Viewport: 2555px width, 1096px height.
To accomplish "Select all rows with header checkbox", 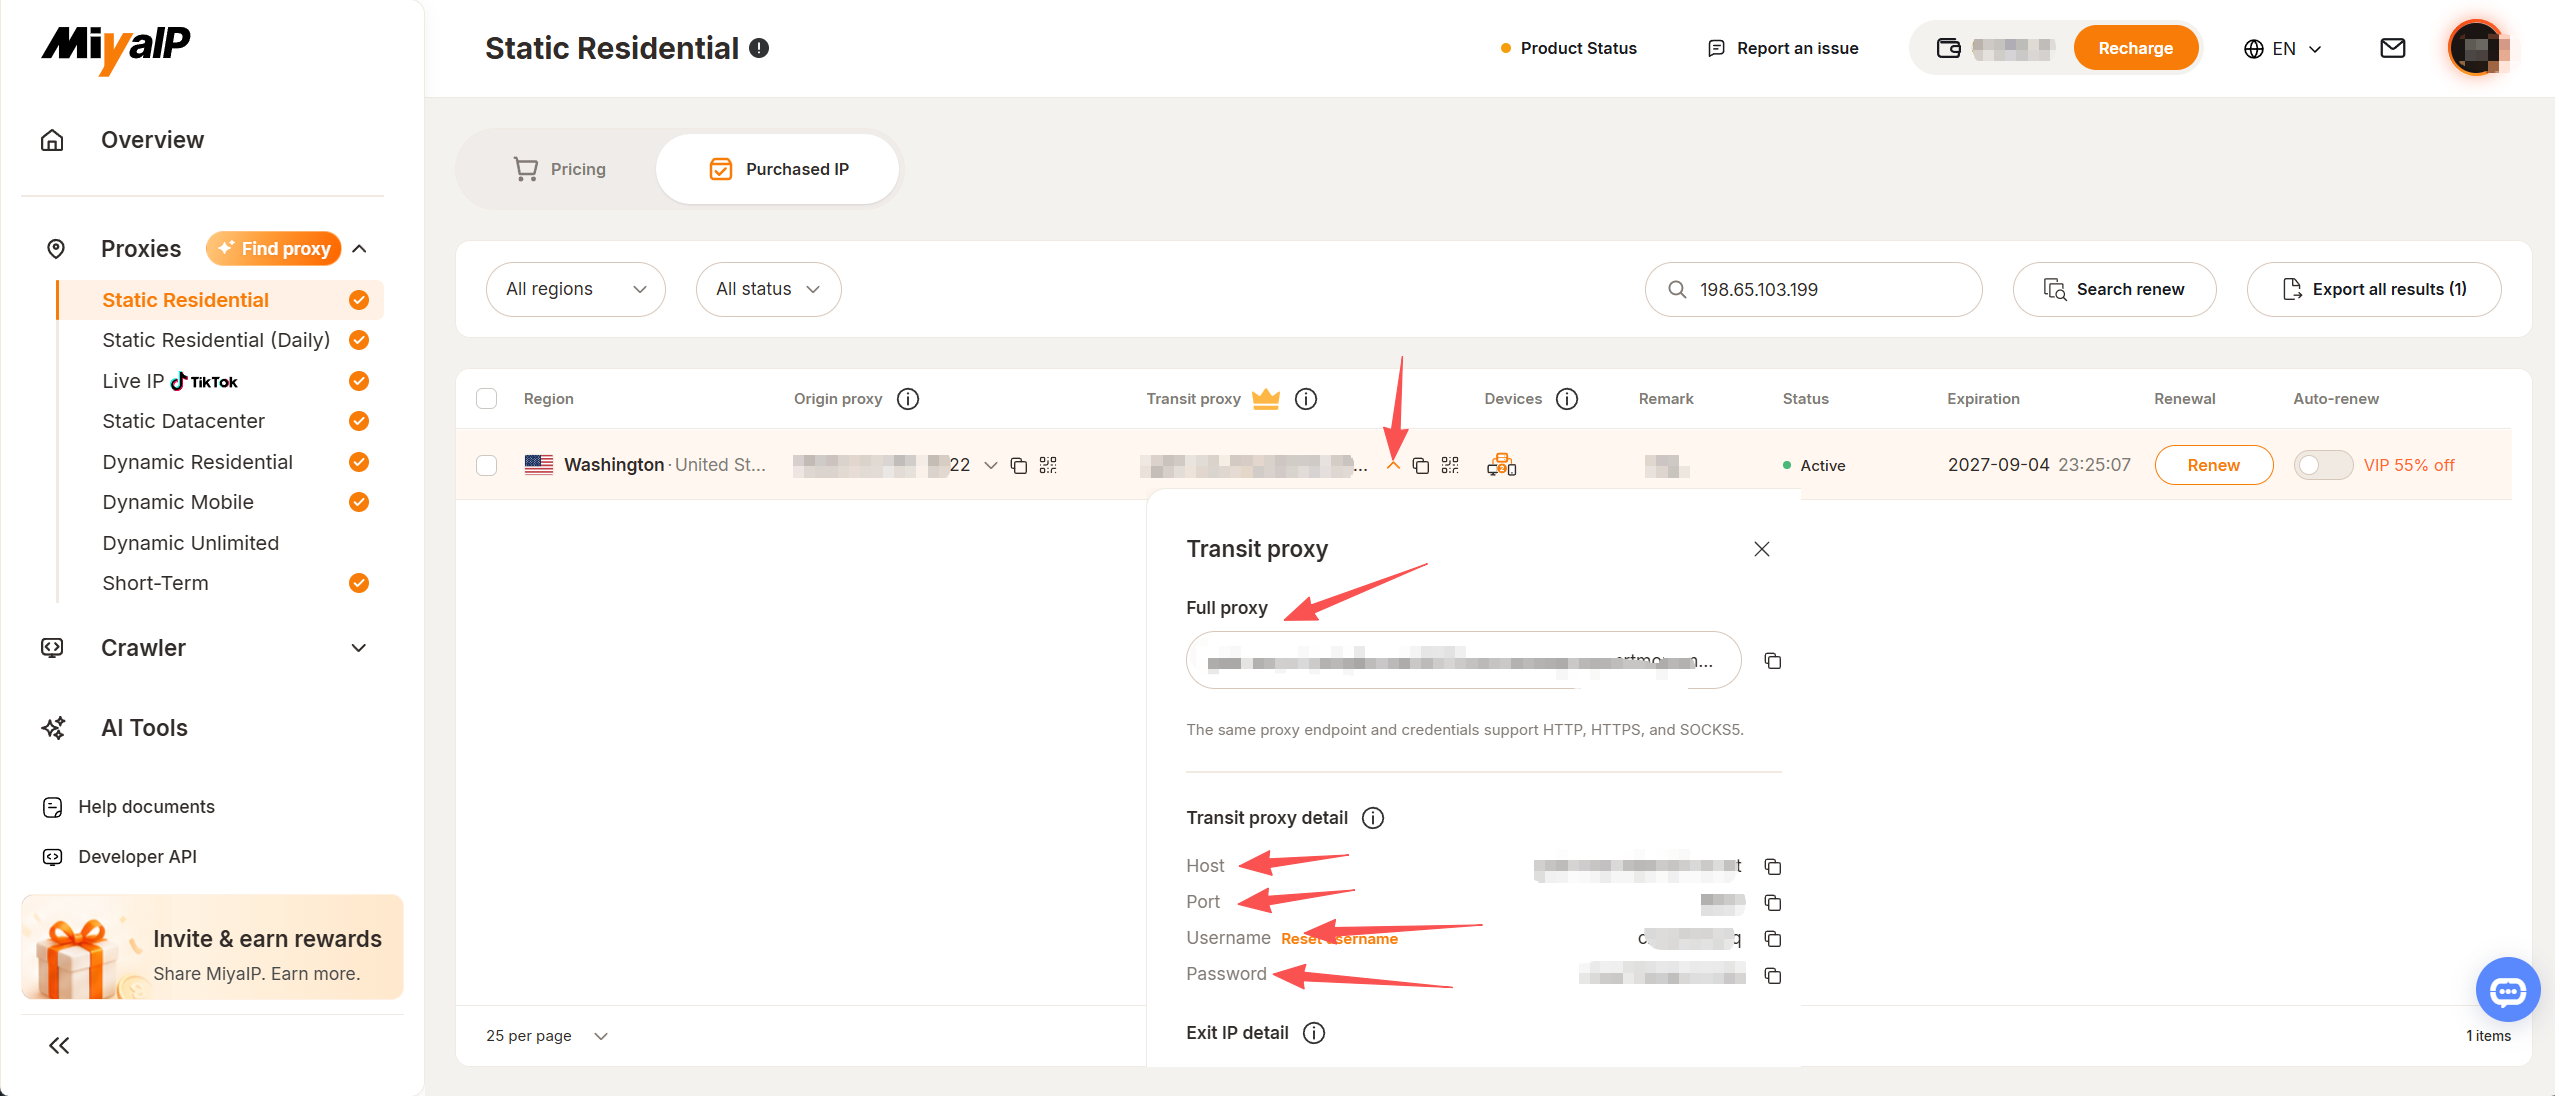I will click(487, 399).
